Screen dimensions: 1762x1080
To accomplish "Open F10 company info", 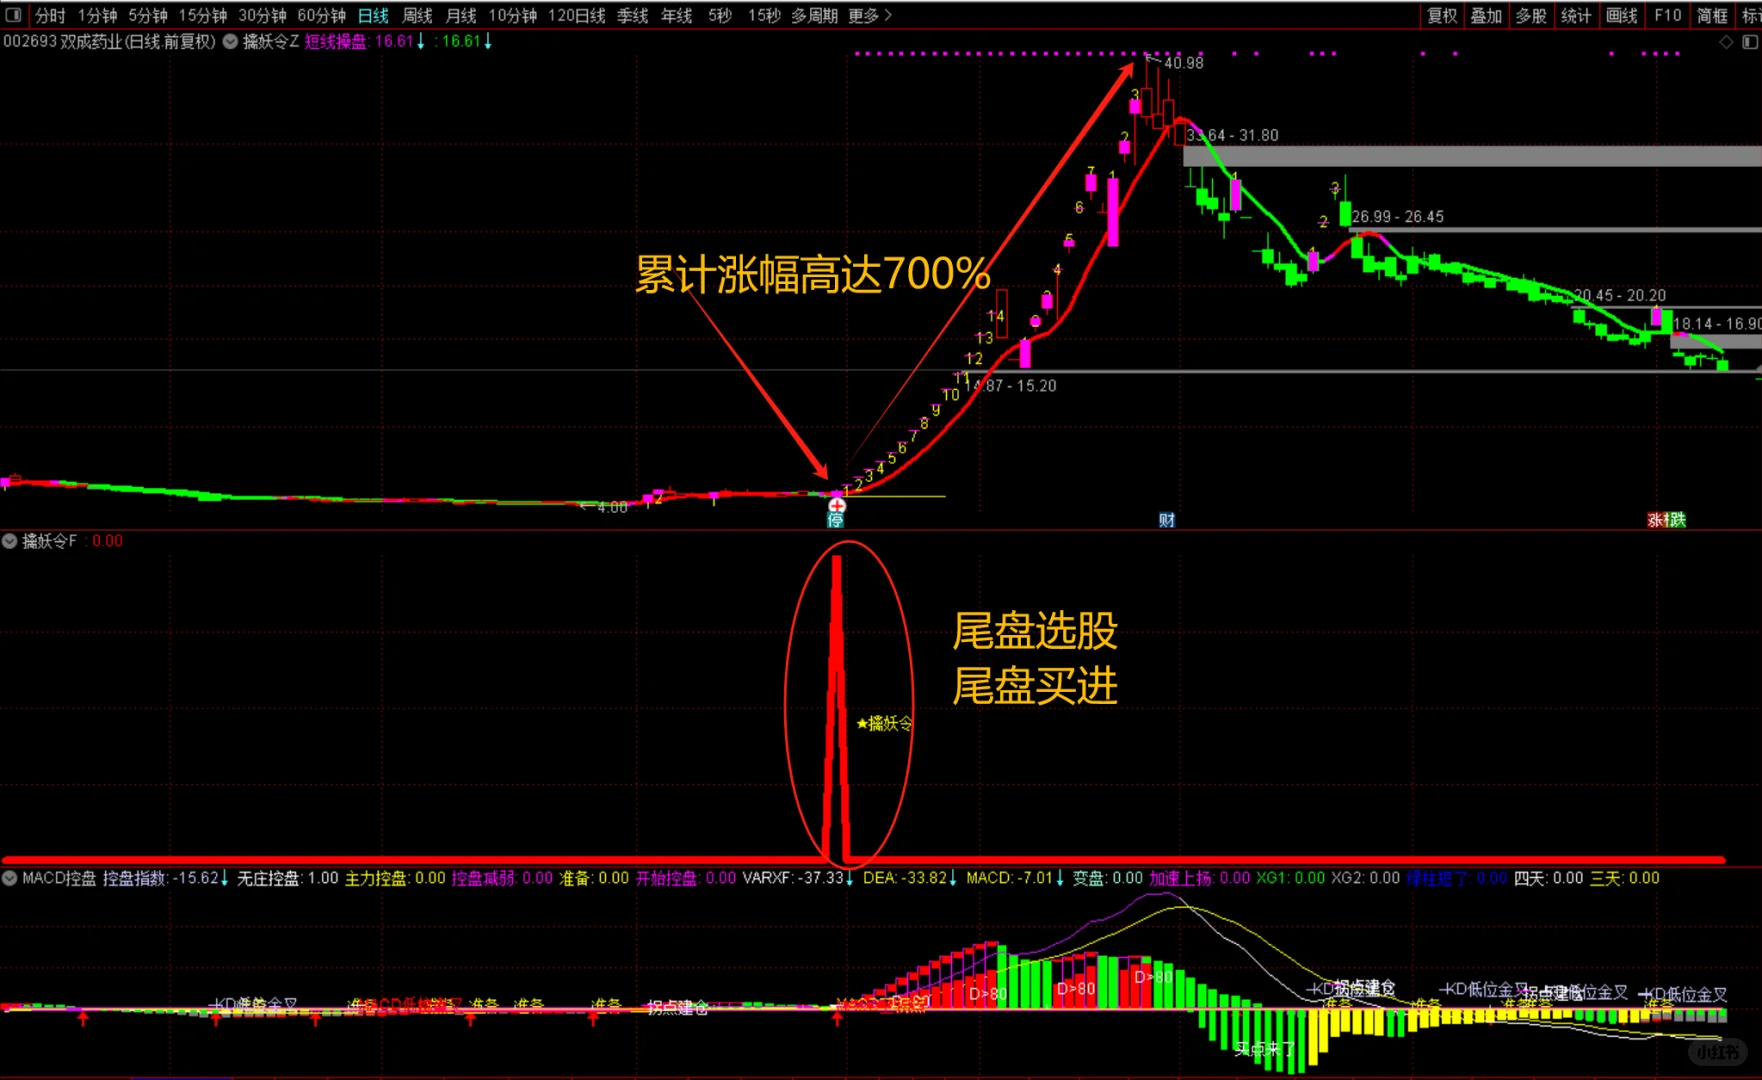I will pyautogui.click(x=1667, y=15).
